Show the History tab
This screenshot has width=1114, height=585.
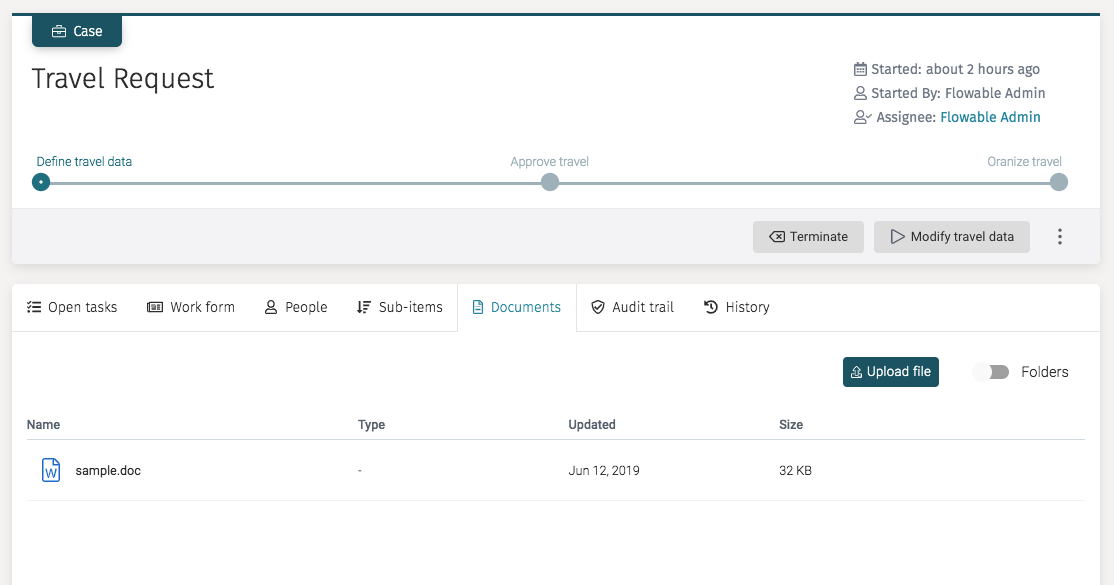click(x=737, y=307)
